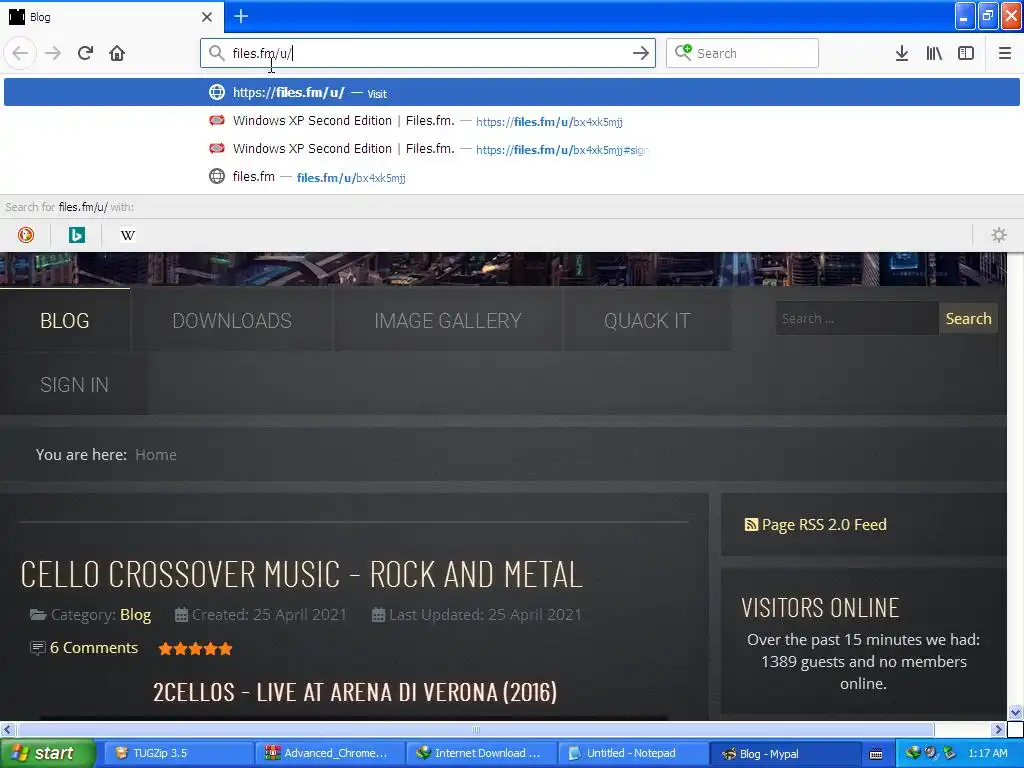Screen dimensions: 1024x768
Task: Open the hamburger application menu
Action: pos(1004,53)
